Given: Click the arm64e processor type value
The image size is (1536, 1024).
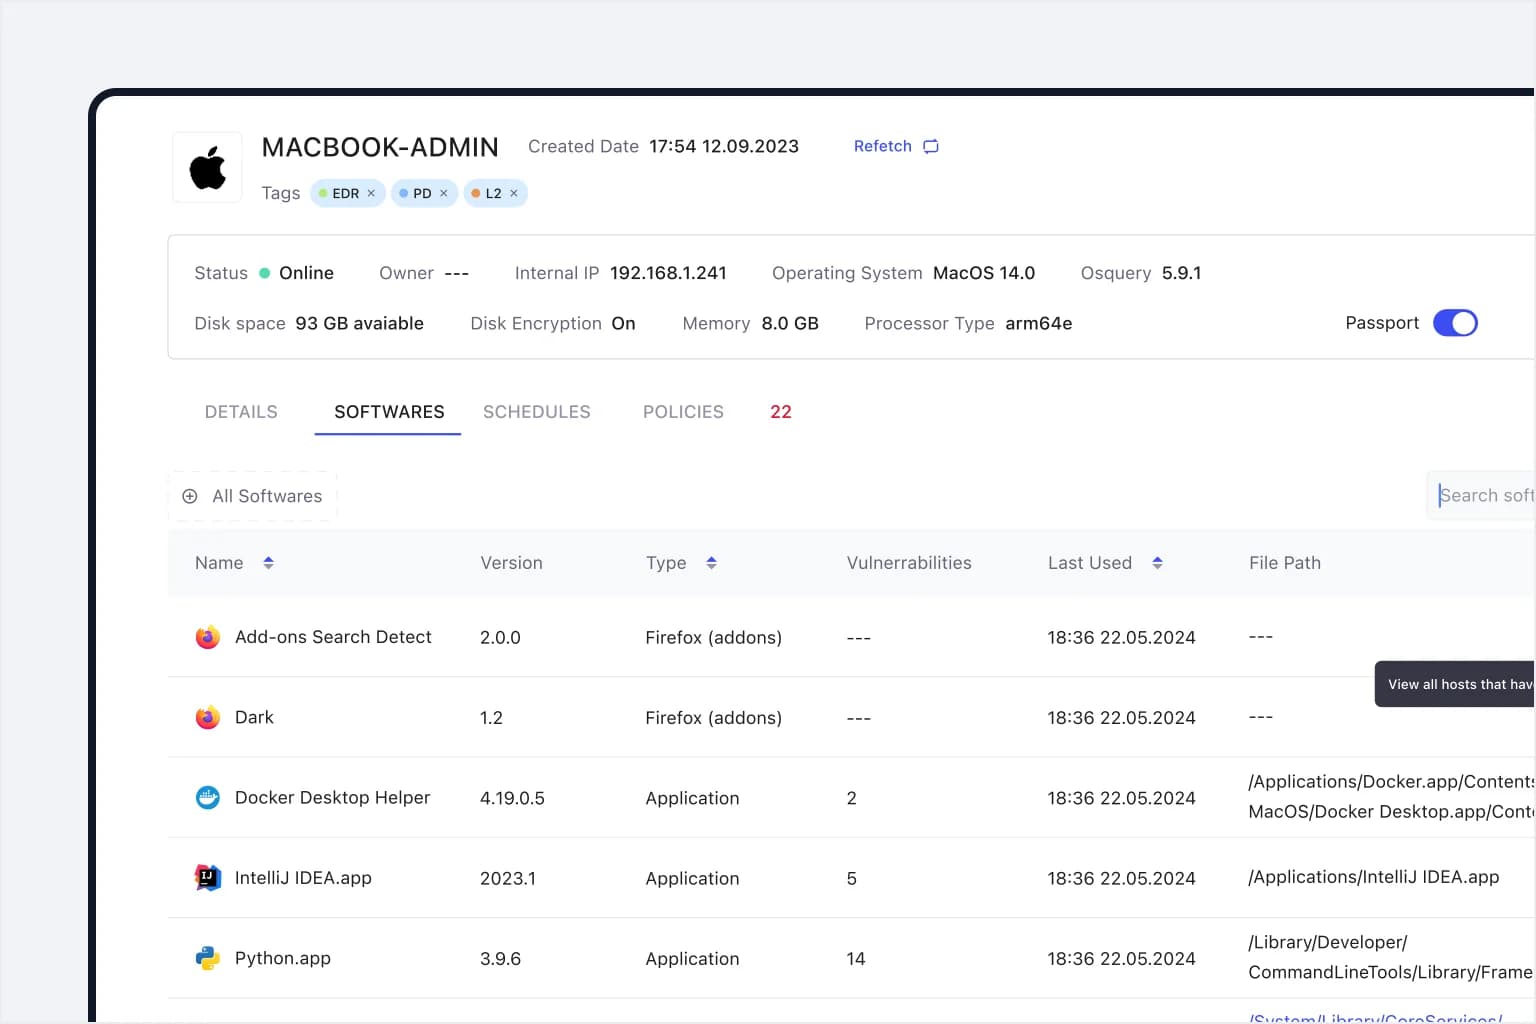Looking at the screenshot, I should point(1039,323).
